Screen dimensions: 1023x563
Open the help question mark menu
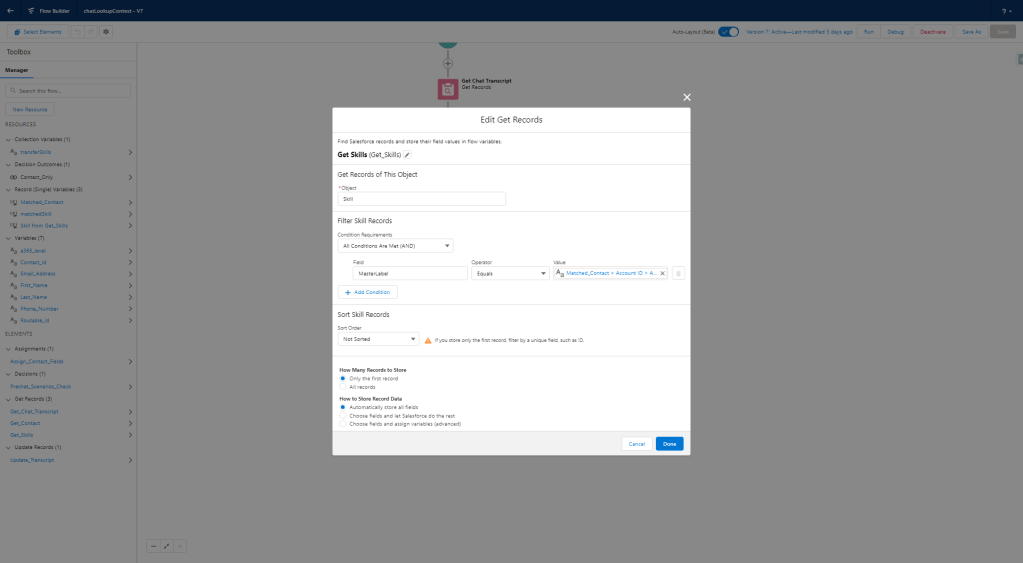(x=1004, y=10)
